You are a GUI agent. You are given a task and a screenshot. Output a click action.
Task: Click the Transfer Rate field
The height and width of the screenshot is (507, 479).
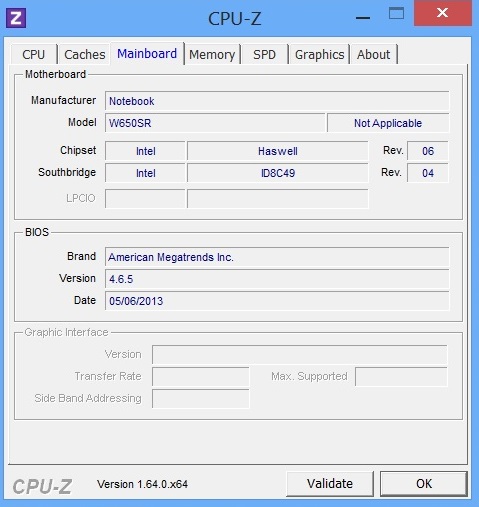pos(200,376)
